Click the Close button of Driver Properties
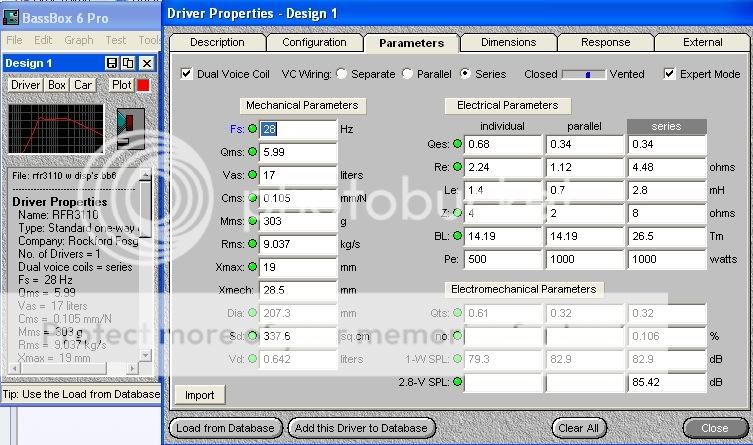This screenshot has height=445, width=753. point(715,428)
